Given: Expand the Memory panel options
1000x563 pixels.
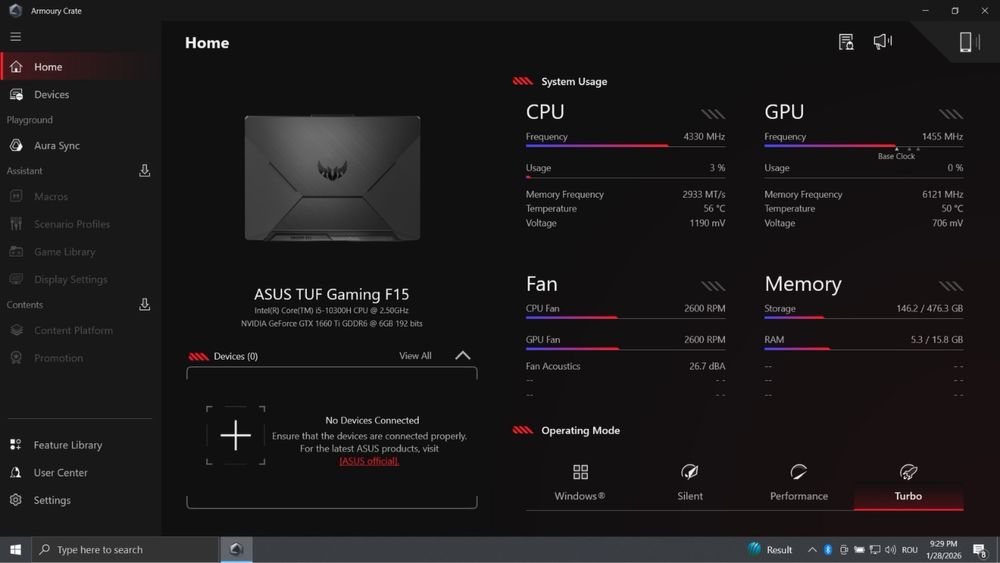Looking at the screenshot, I should tap(951, 286).
